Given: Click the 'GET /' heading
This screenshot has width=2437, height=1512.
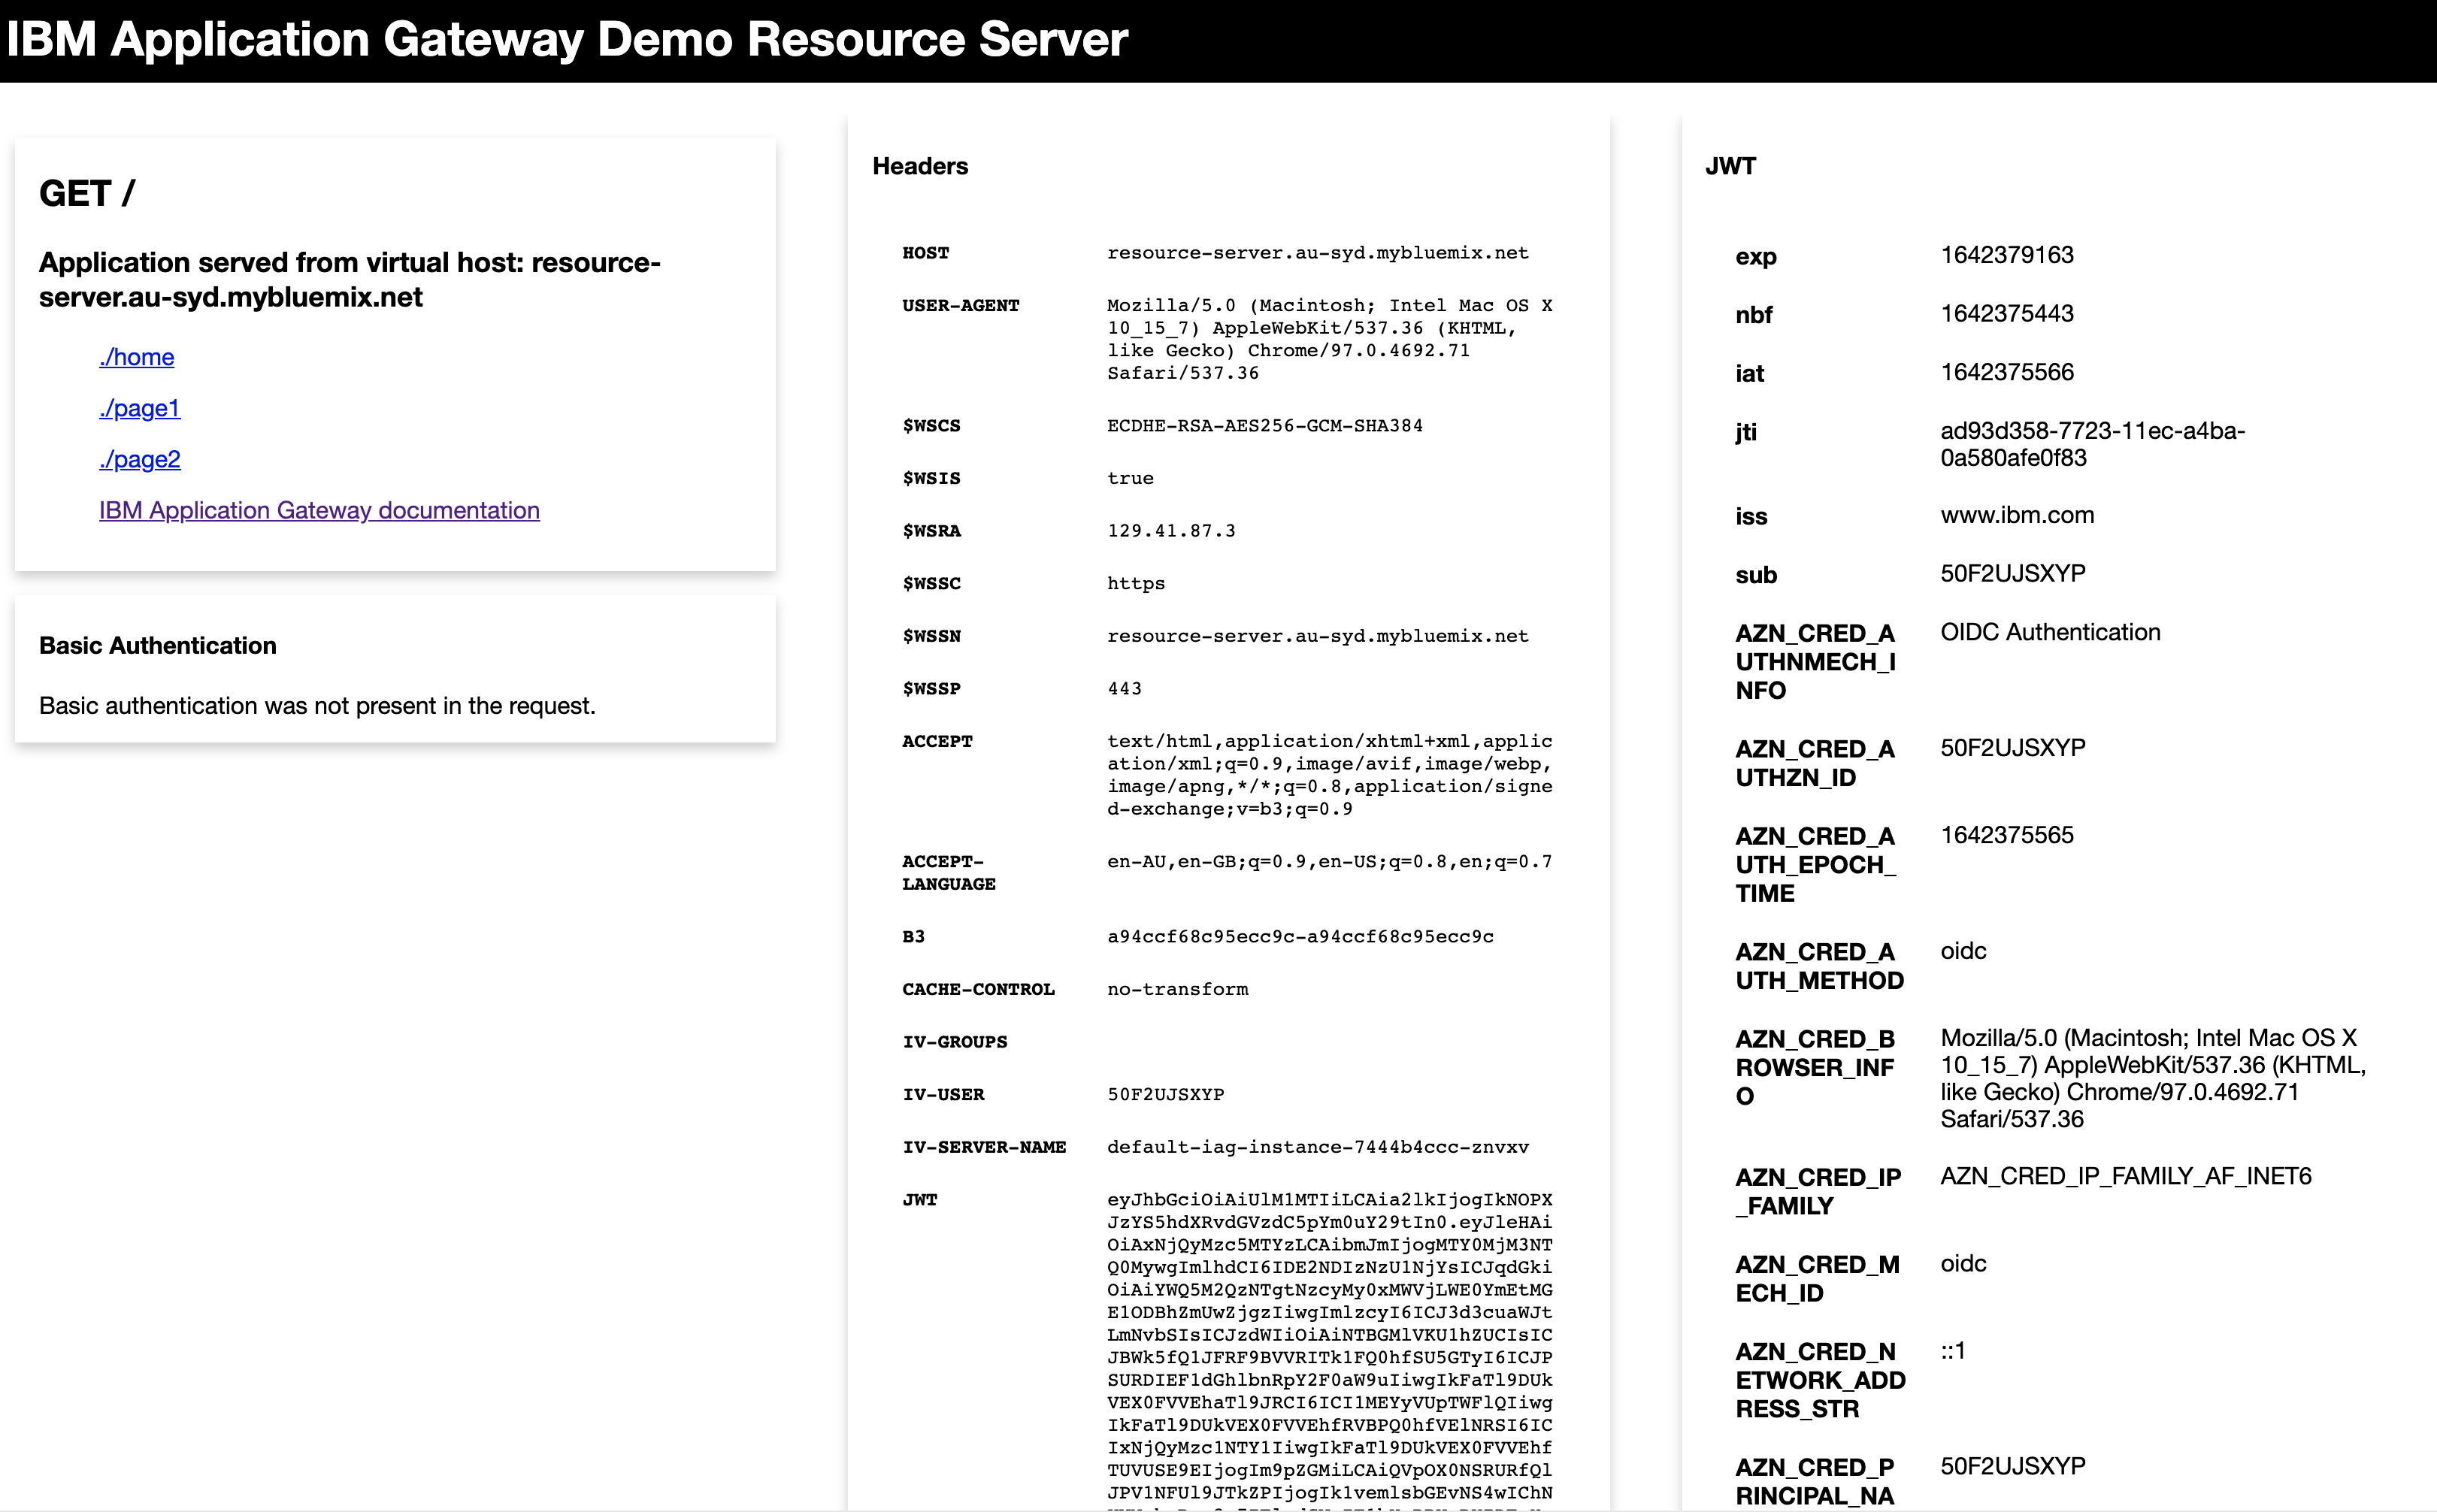Looking at the screenshot, I should point(87,193).
